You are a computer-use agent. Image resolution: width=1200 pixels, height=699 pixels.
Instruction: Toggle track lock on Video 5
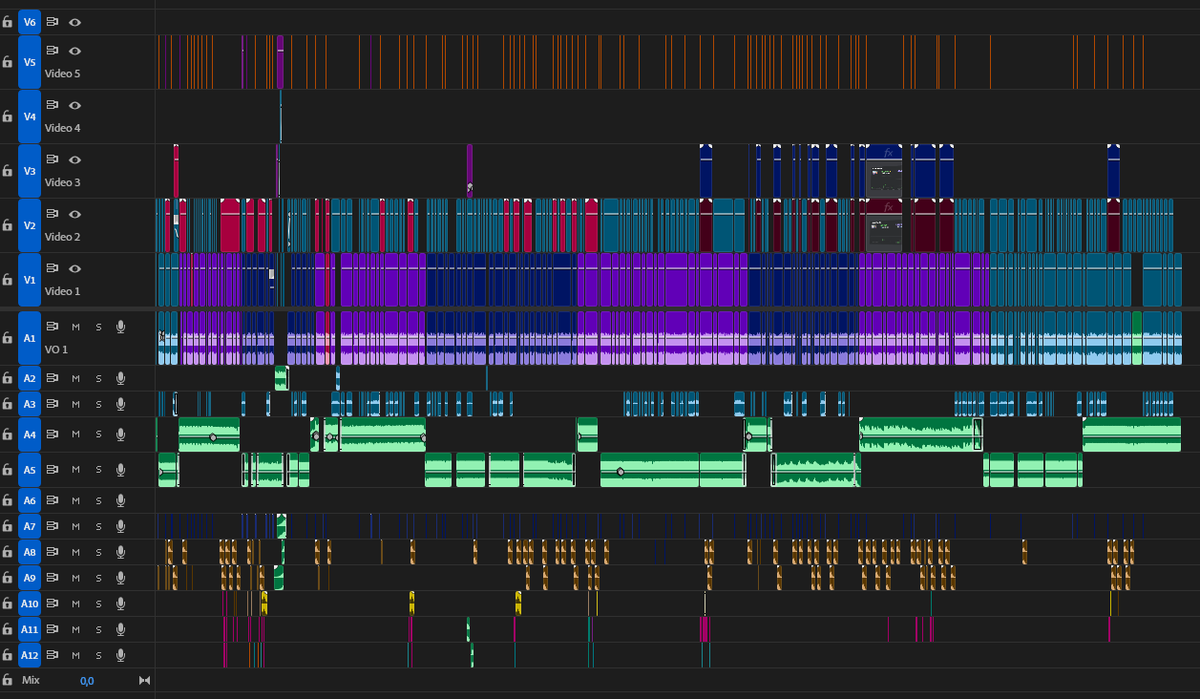[7, 62]
